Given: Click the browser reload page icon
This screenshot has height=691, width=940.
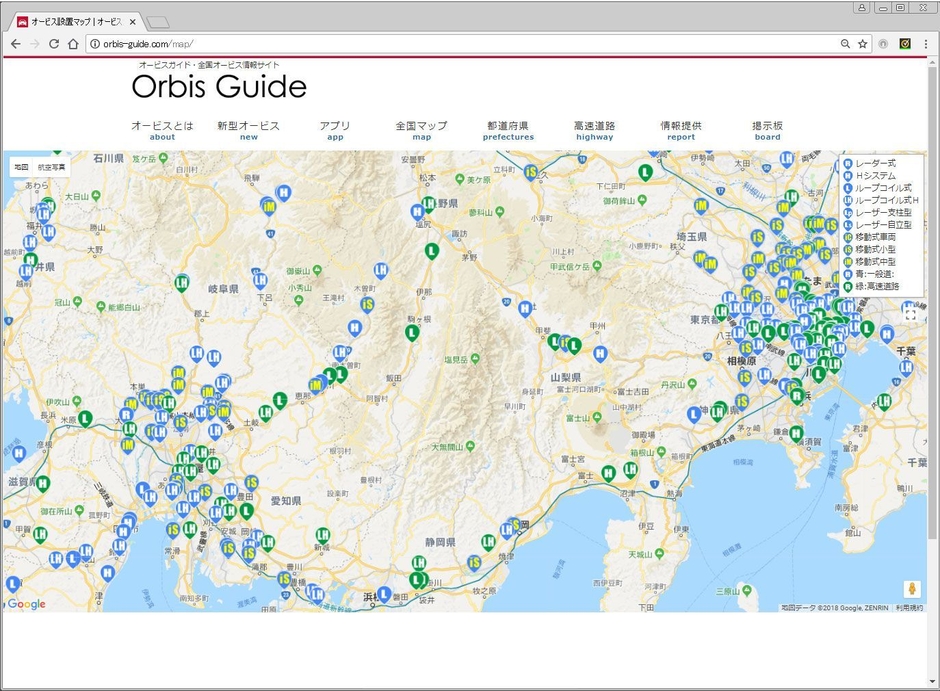Looking at the screenshot, I should 53,43.
